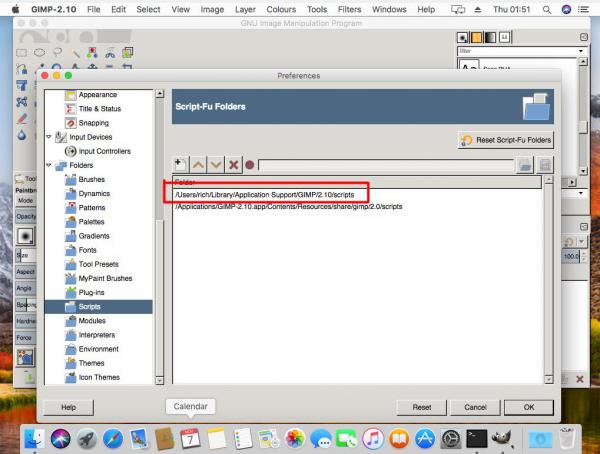Click the Opacity slider in tool options
Viewport: 600px width, 454px height.
point(25,216)
